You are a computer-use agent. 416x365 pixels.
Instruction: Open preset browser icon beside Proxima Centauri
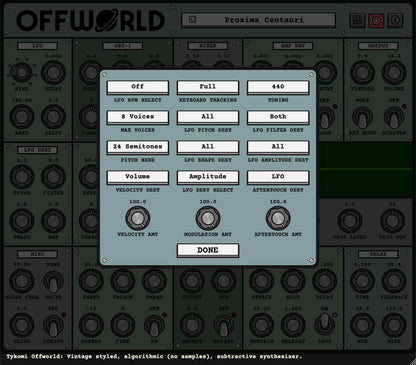click(x=192, y=20)
